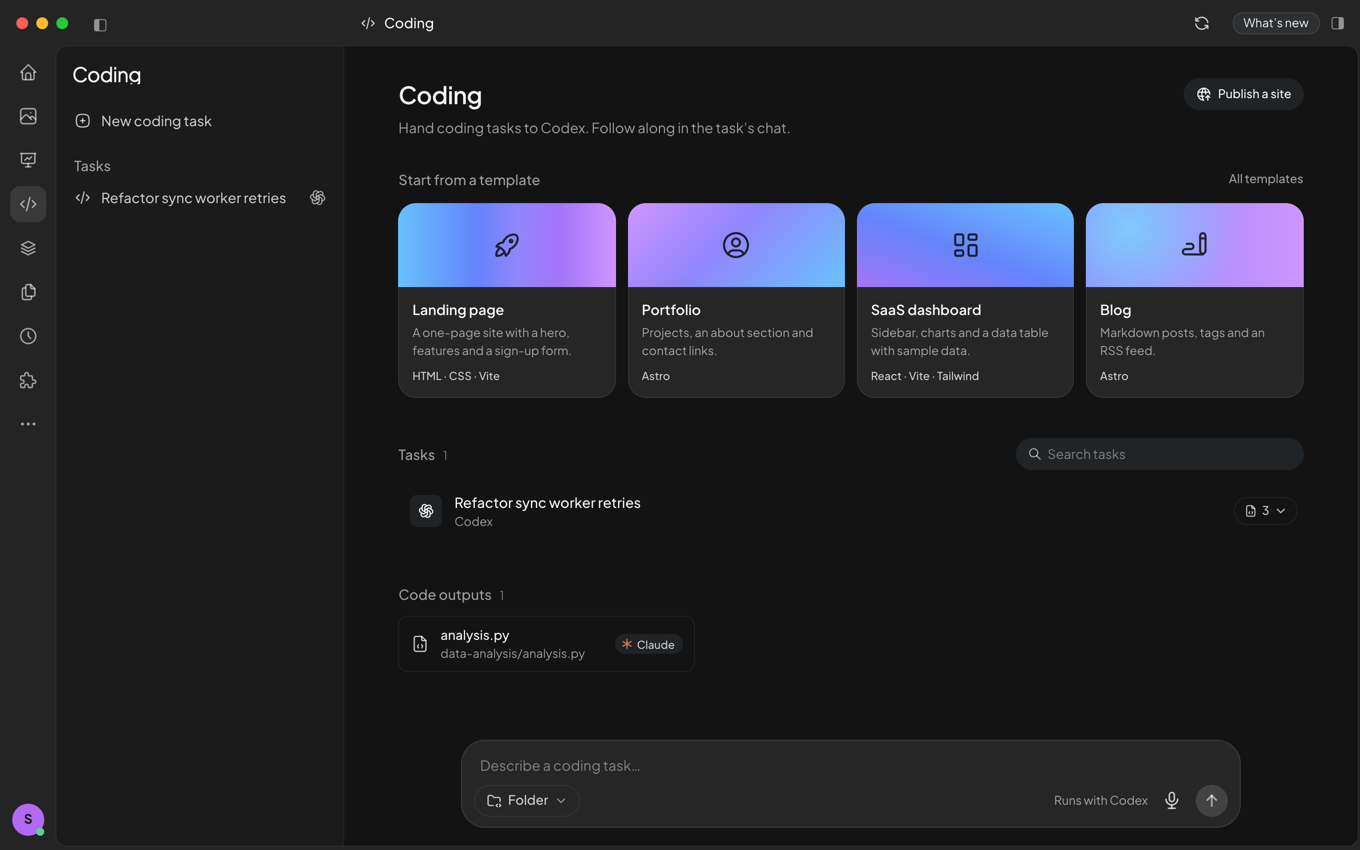Click the Search tasks field

pyautogui.click(x=1160, y=454)
